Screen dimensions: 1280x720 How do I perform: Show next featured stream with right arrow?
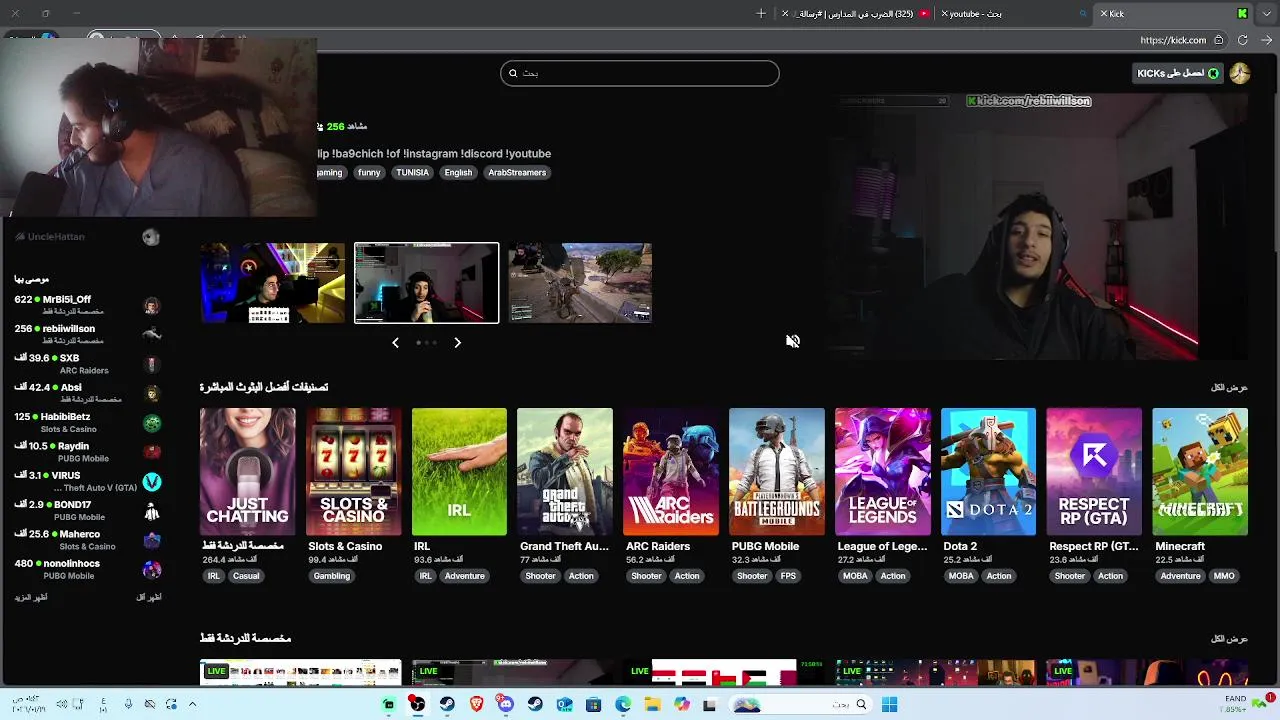[457, 343]
